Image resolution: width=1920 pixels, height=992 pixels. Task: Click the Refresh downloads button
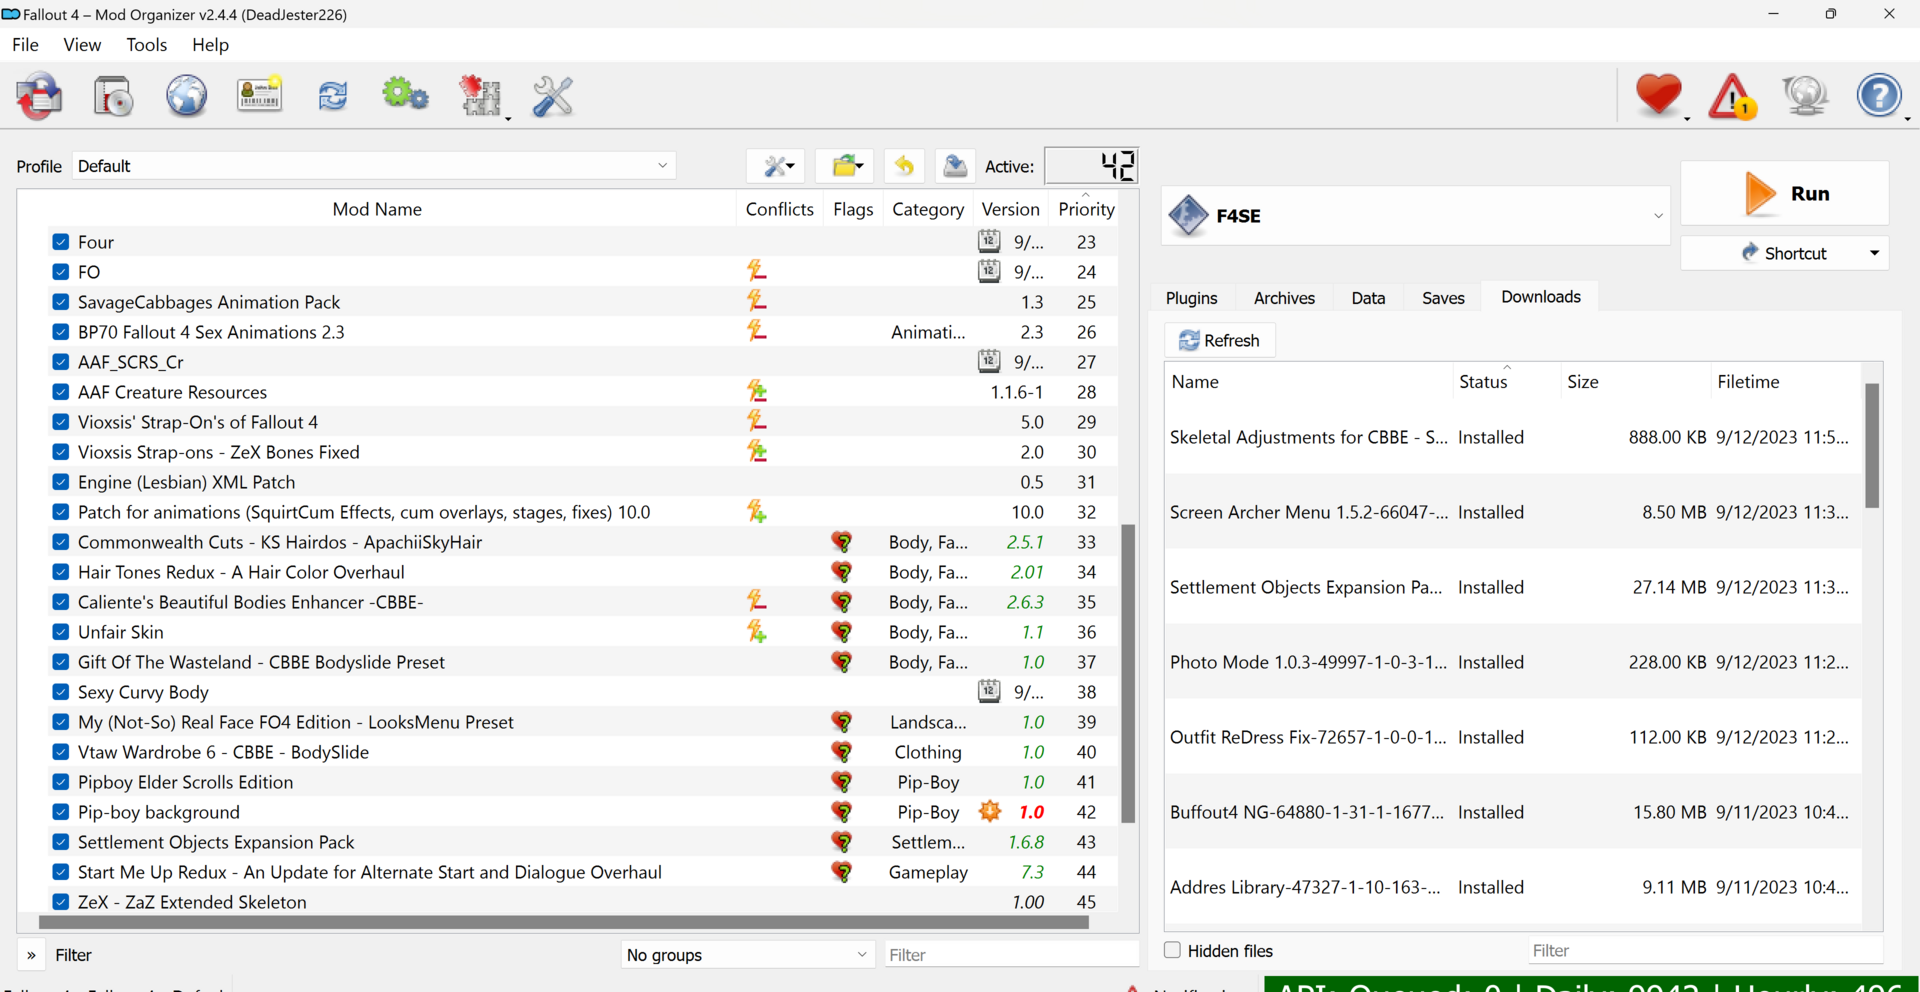click(x=1219, y=340)
